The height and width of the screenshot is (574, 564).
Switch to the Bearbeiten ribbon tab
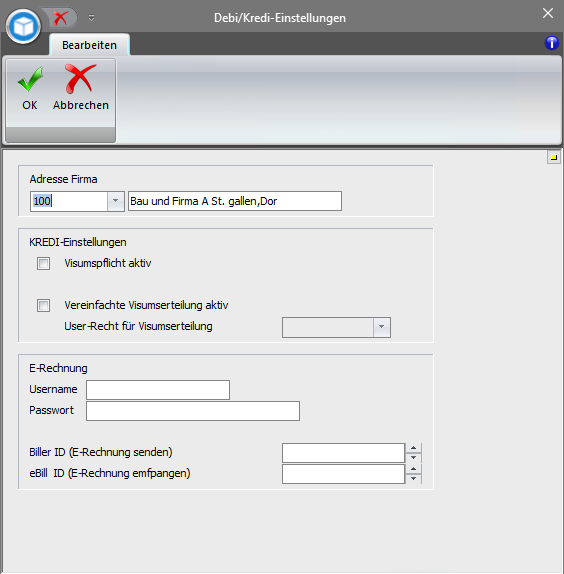point(89,45)
